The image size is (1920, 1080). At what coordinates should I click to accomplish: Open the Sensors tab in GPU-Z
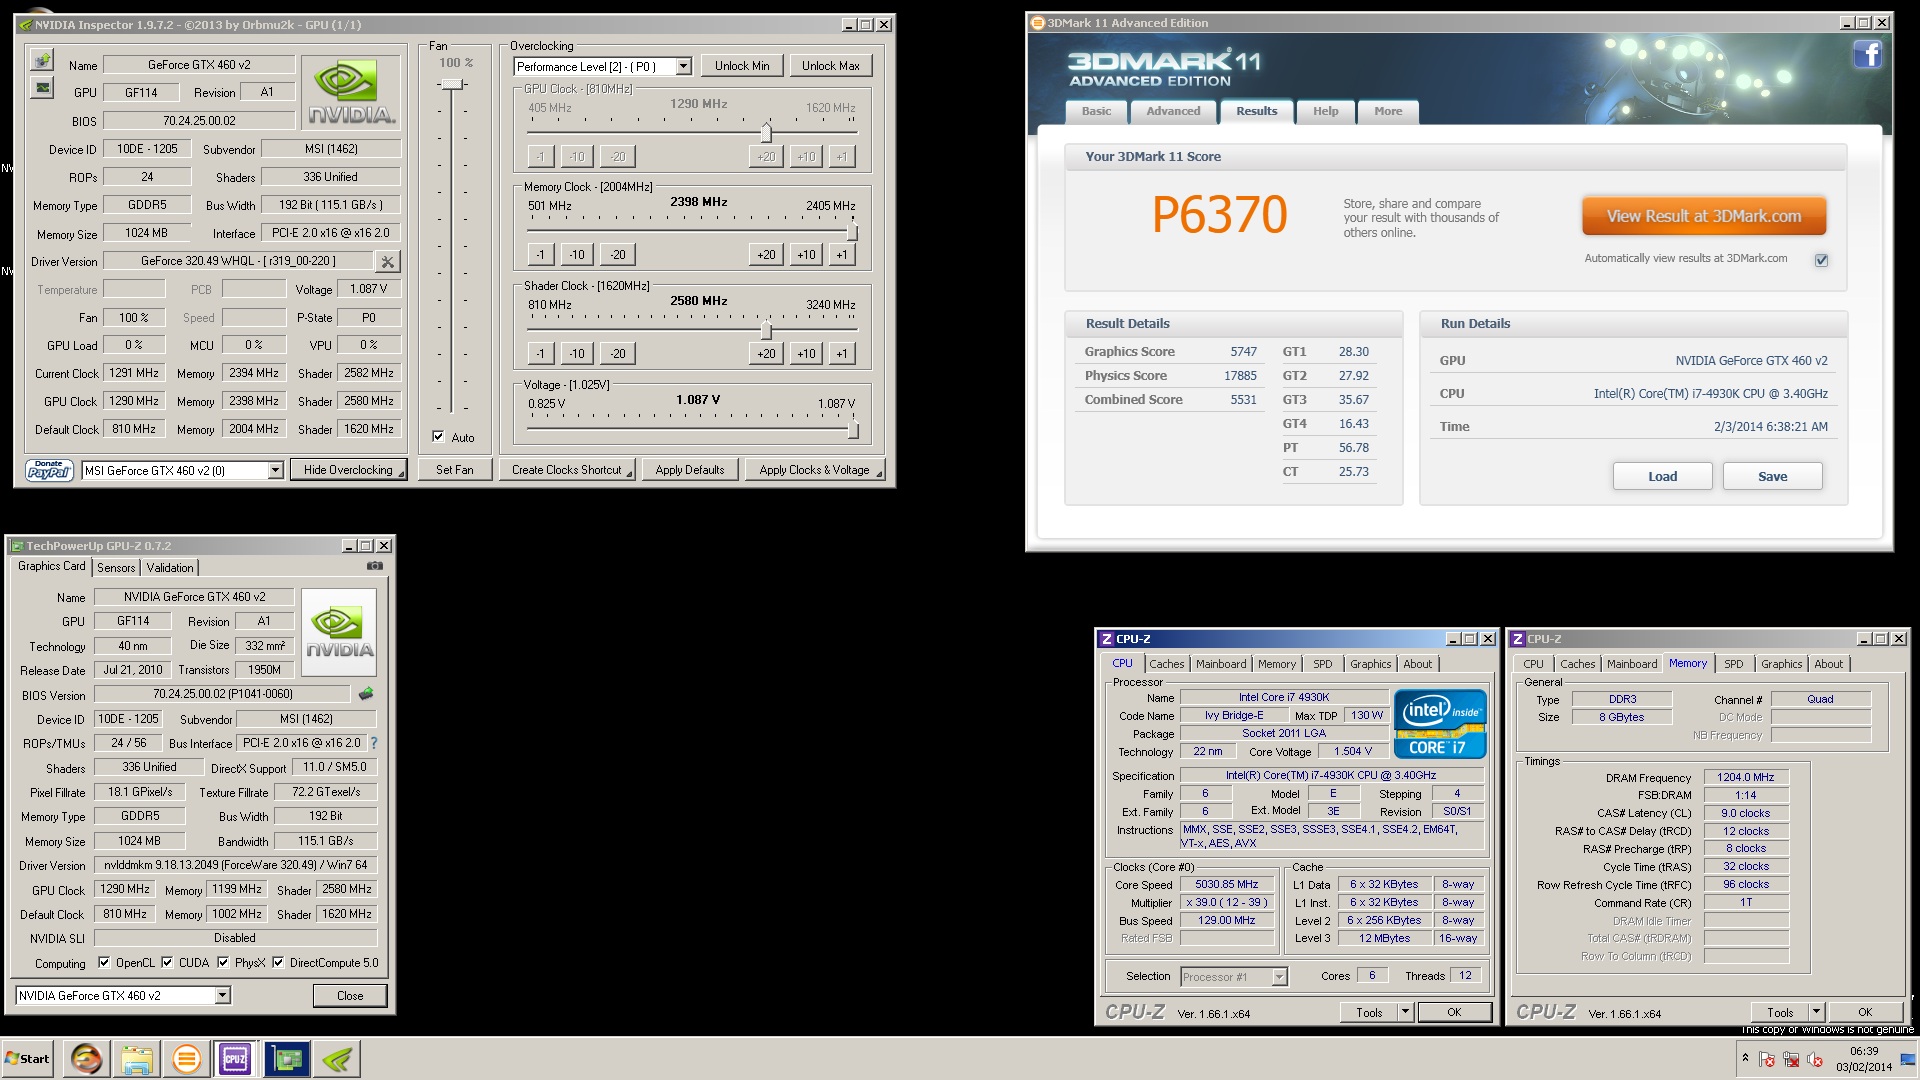point(116,567)
